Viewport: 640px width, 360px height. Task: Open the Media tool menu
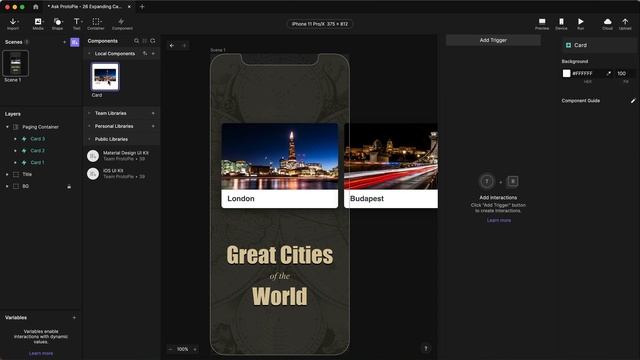(x=38, y=24)
